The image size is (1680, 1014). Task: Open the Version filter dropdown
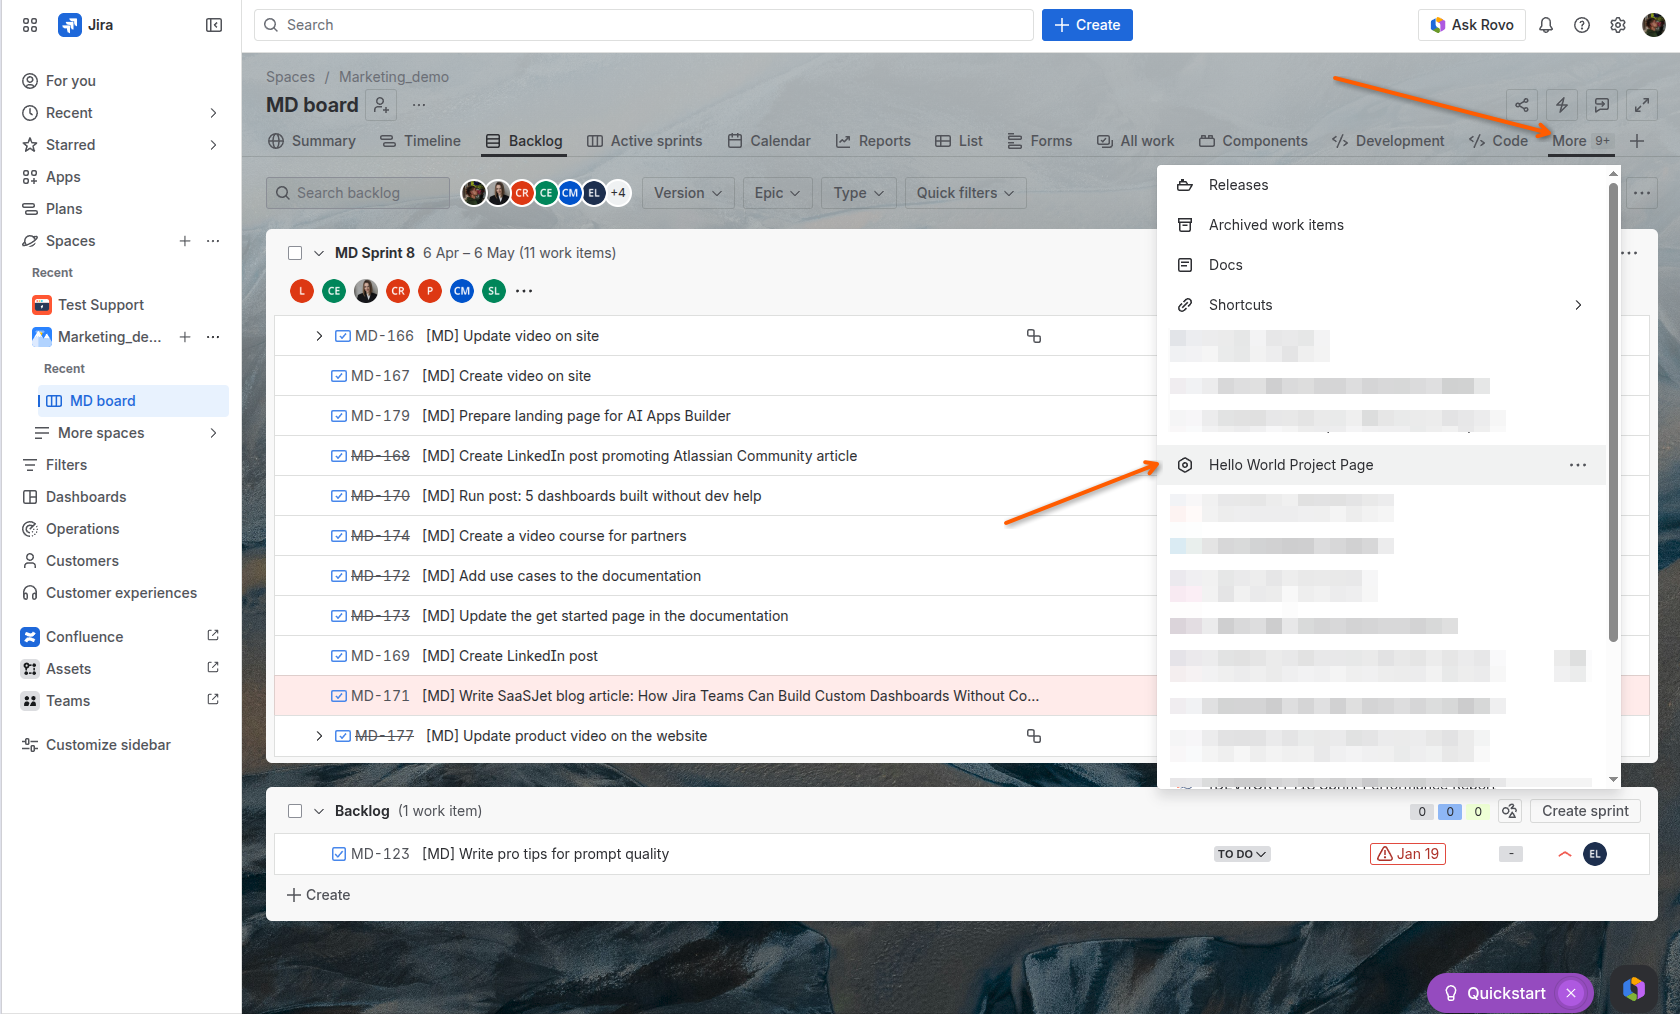[x=688, y=193]
